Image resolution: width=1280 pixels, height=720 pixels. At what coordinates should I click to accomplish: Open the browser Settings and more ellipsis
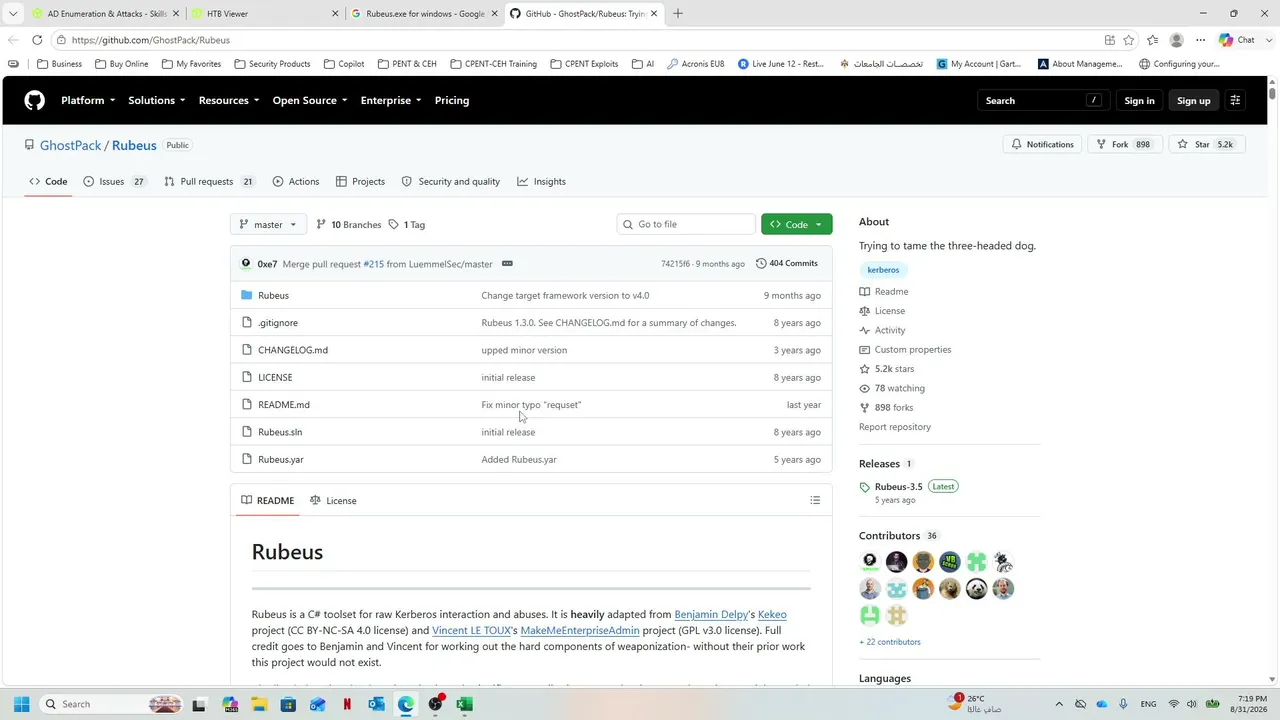[x=1201, y=40]
